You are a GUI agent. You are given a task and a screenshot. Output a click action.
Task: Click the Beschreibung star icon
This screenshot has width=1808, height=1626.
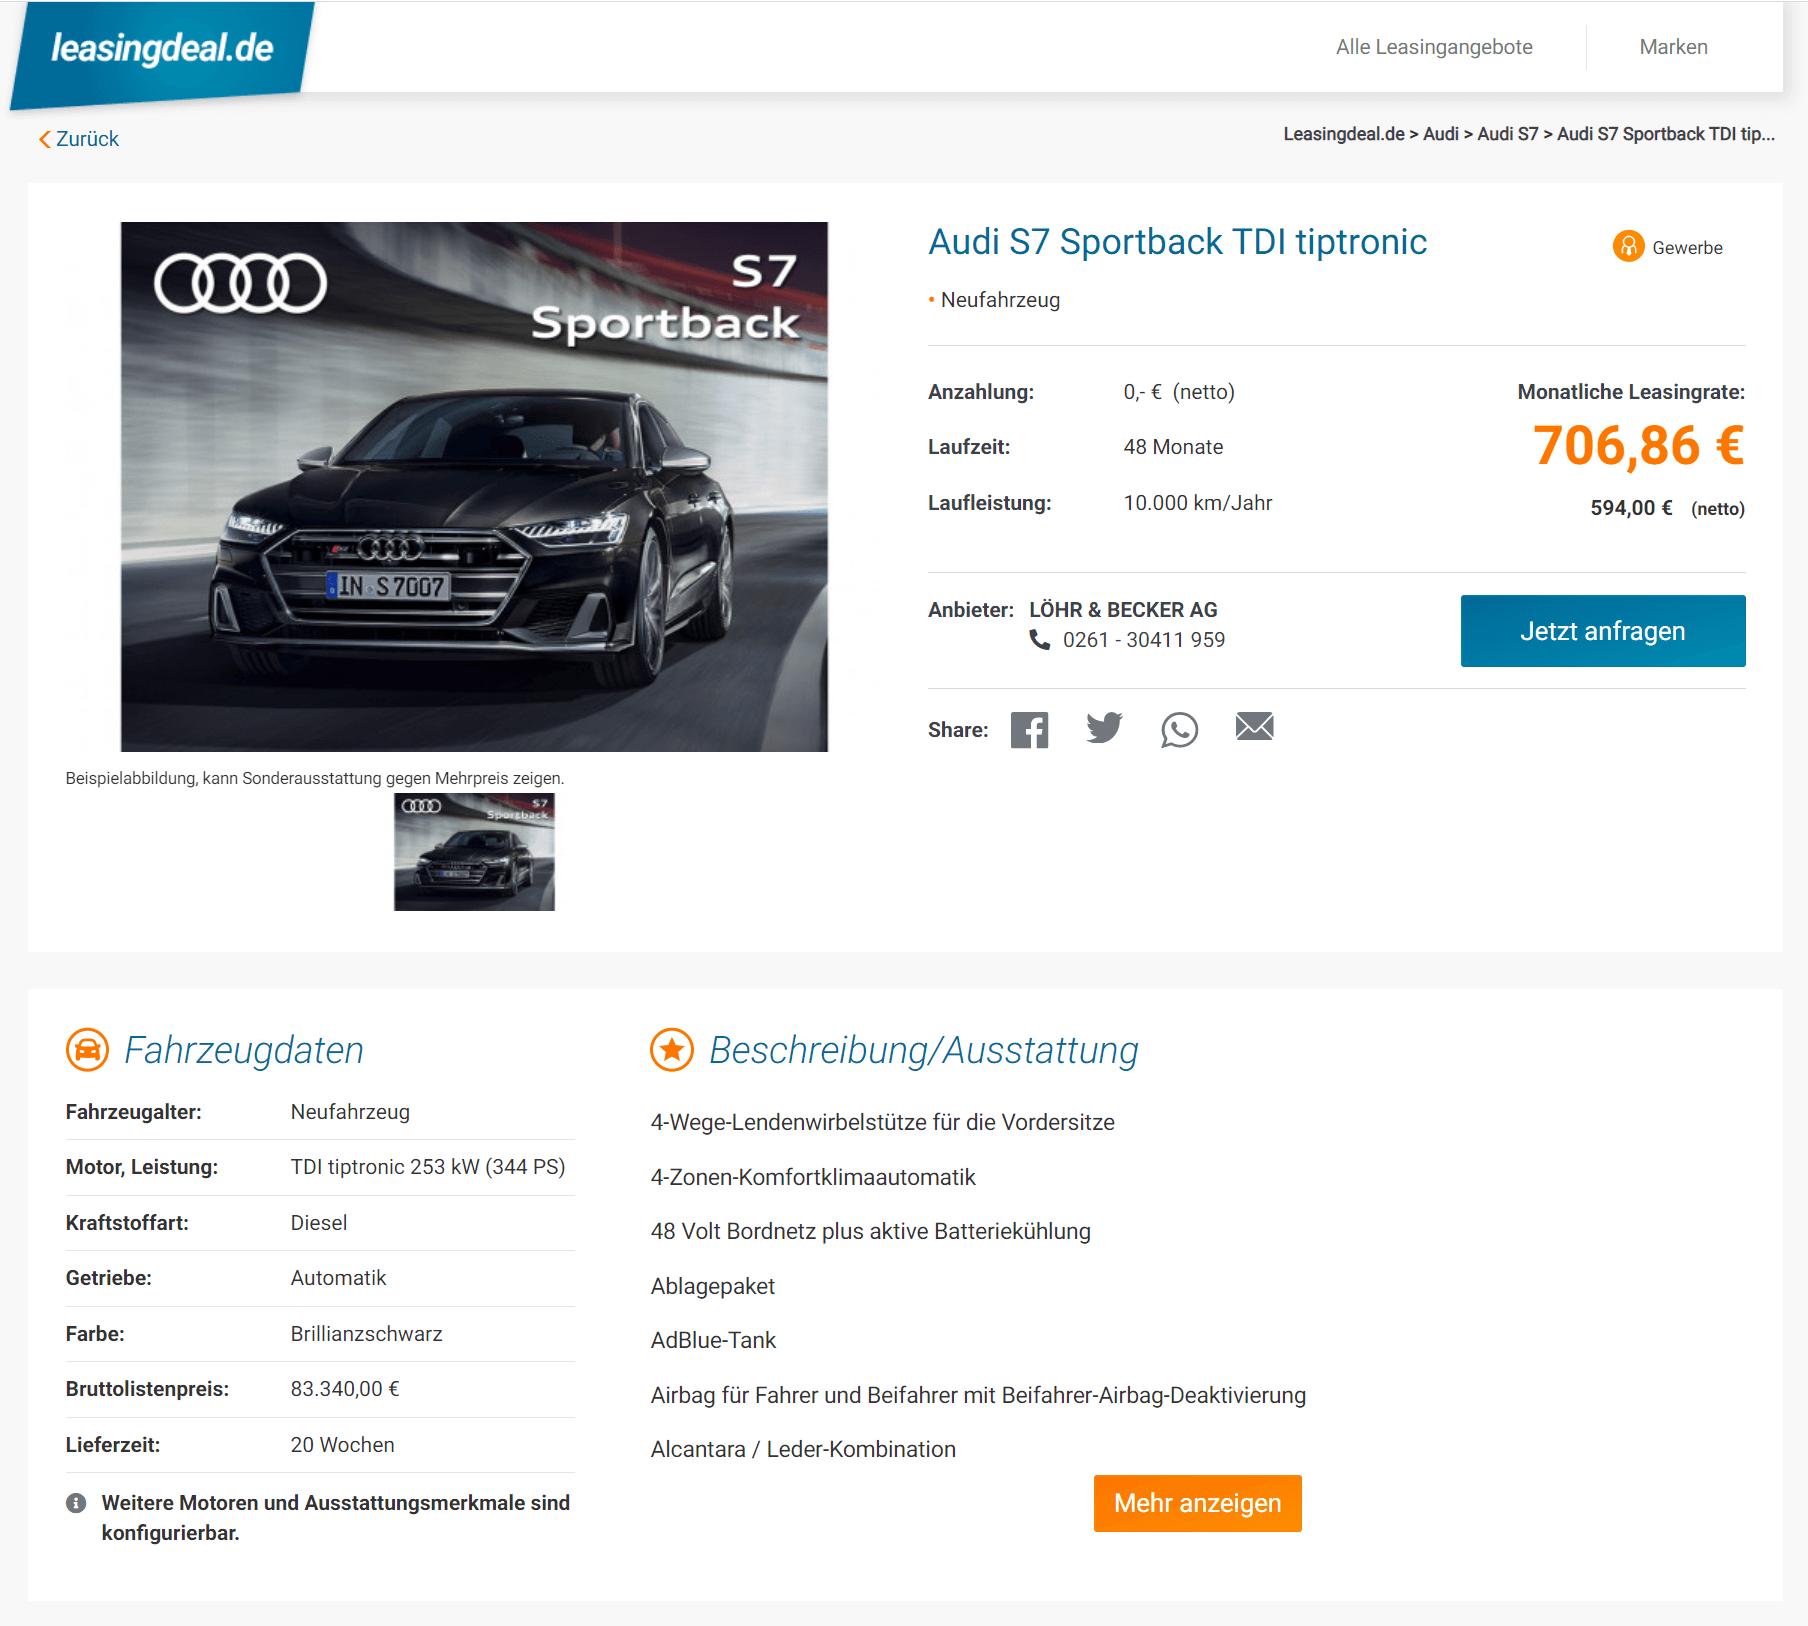[x=672, y=1050]
